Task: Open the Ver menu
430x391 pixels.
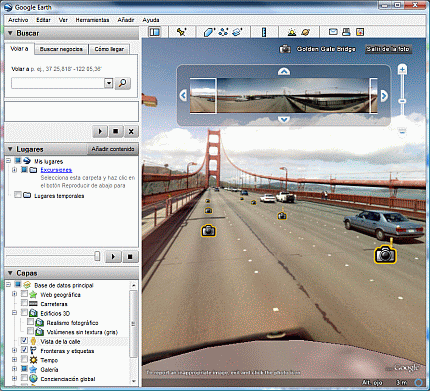Action: point(63,20)
